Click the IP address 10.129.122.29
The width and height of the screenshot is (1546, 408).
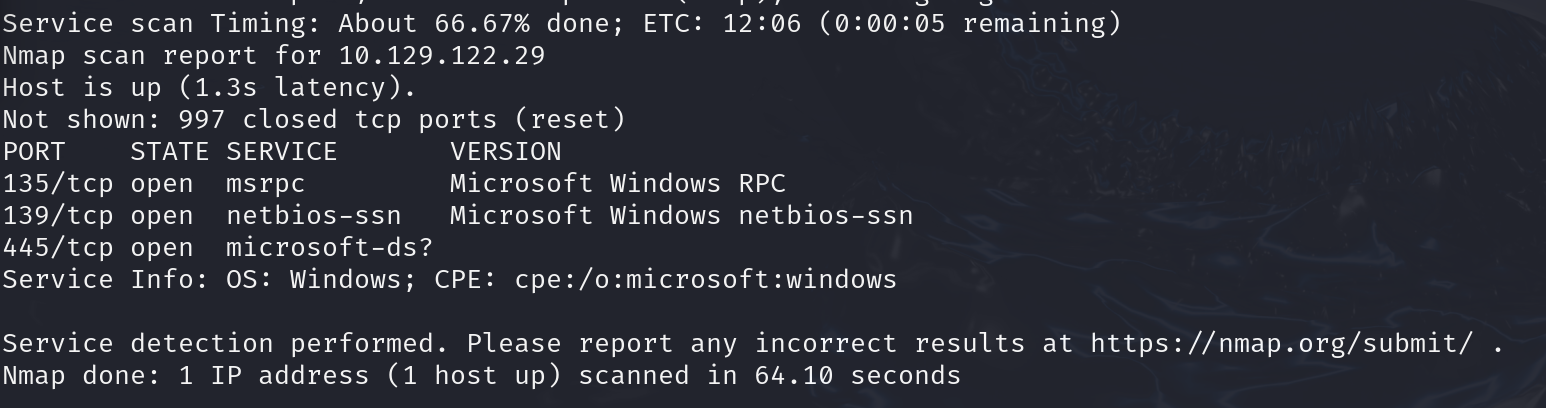(441, 56)
